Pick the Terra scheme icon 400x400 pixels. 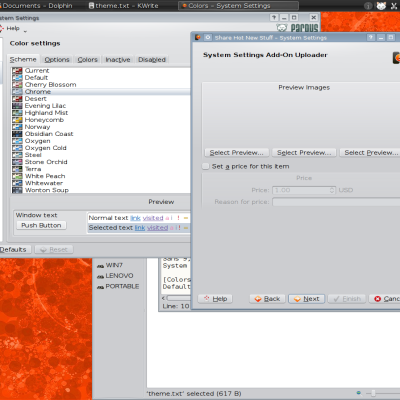coord(17,169)
